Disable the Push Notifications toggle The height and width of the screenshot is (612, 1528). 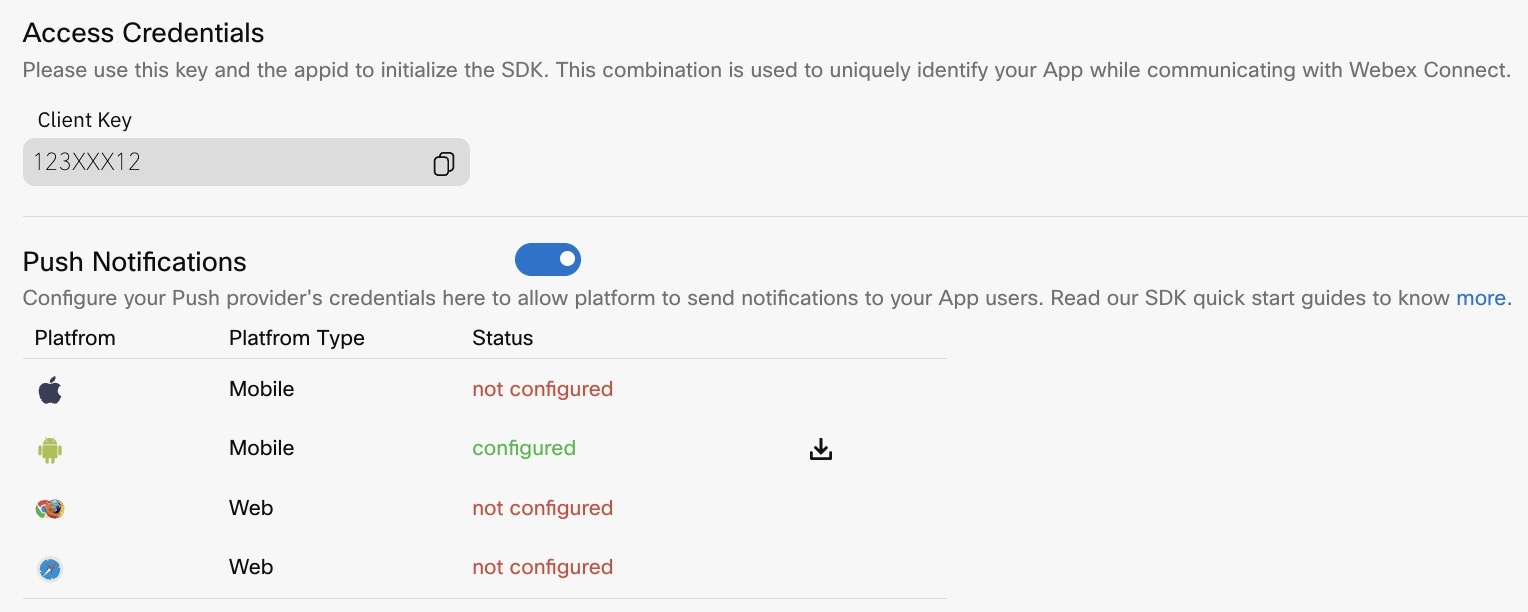(x=548, y=259)
